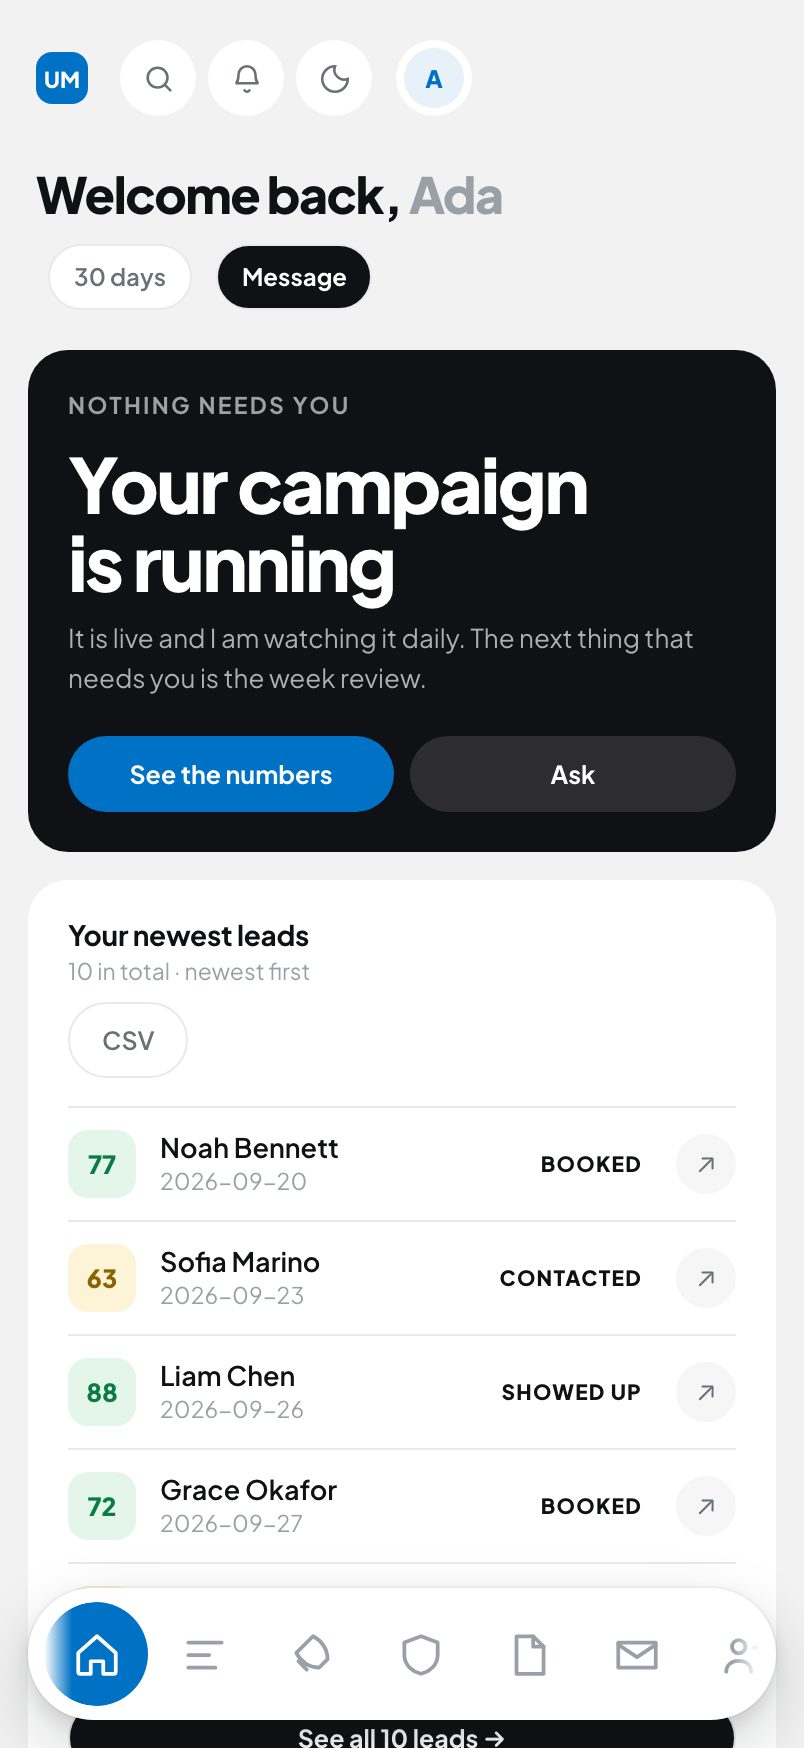Open search with the magnifier icon
This screenshot has height=1748, width=804.
(158, 78)
